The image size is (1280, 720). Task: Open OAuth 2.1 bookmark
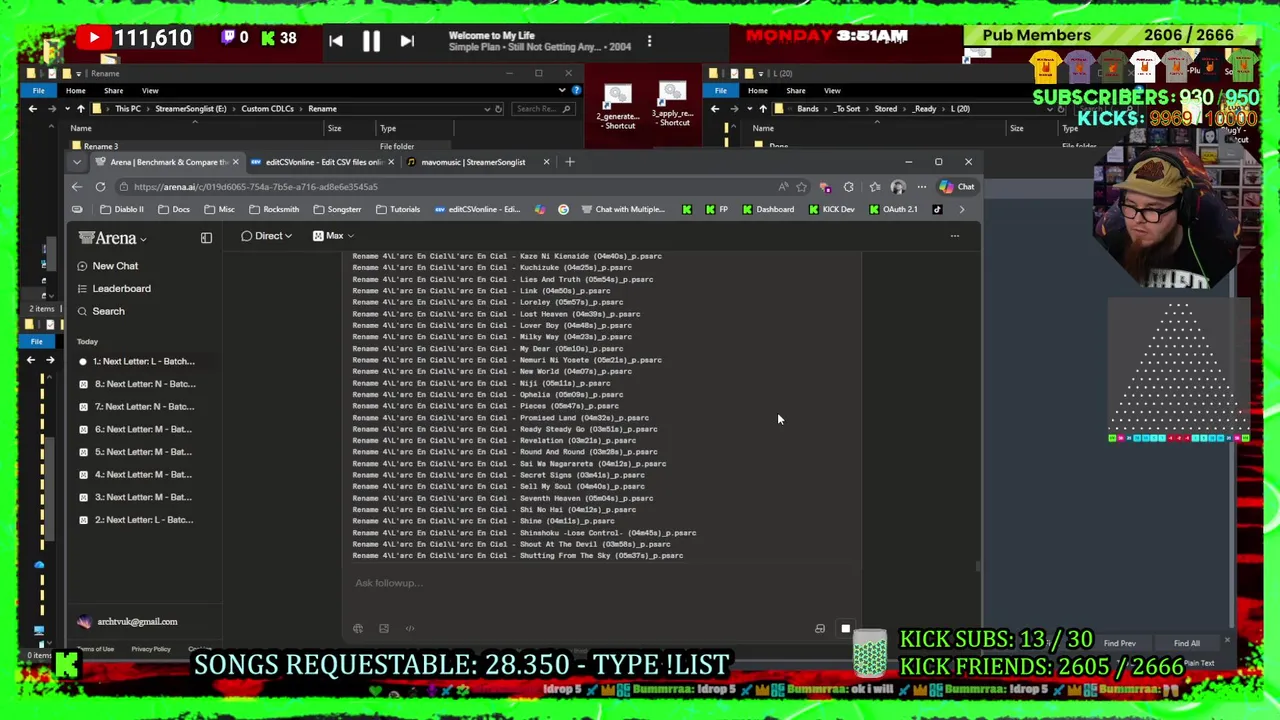[x=893, y=210]
